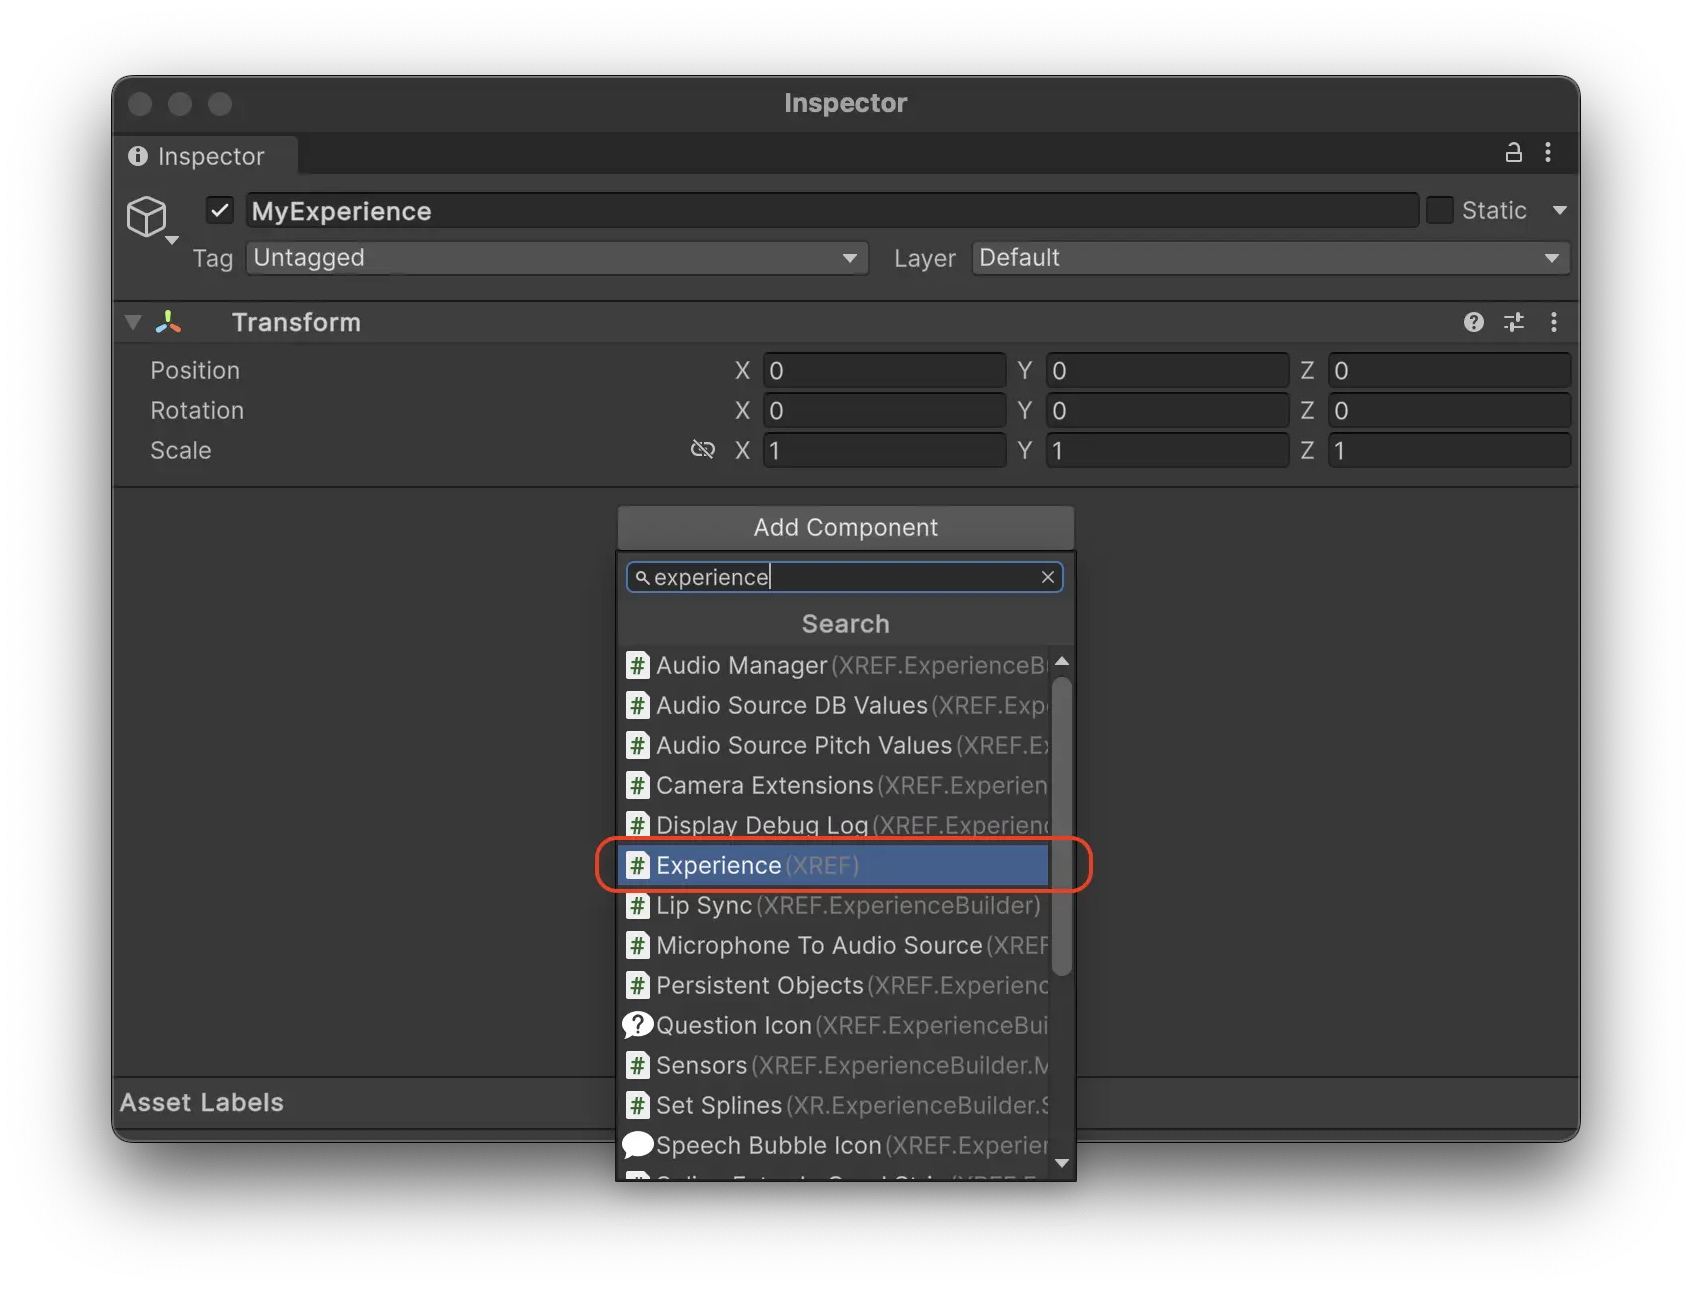Click the Position X input field
1692x1290 pixels.
883,371
